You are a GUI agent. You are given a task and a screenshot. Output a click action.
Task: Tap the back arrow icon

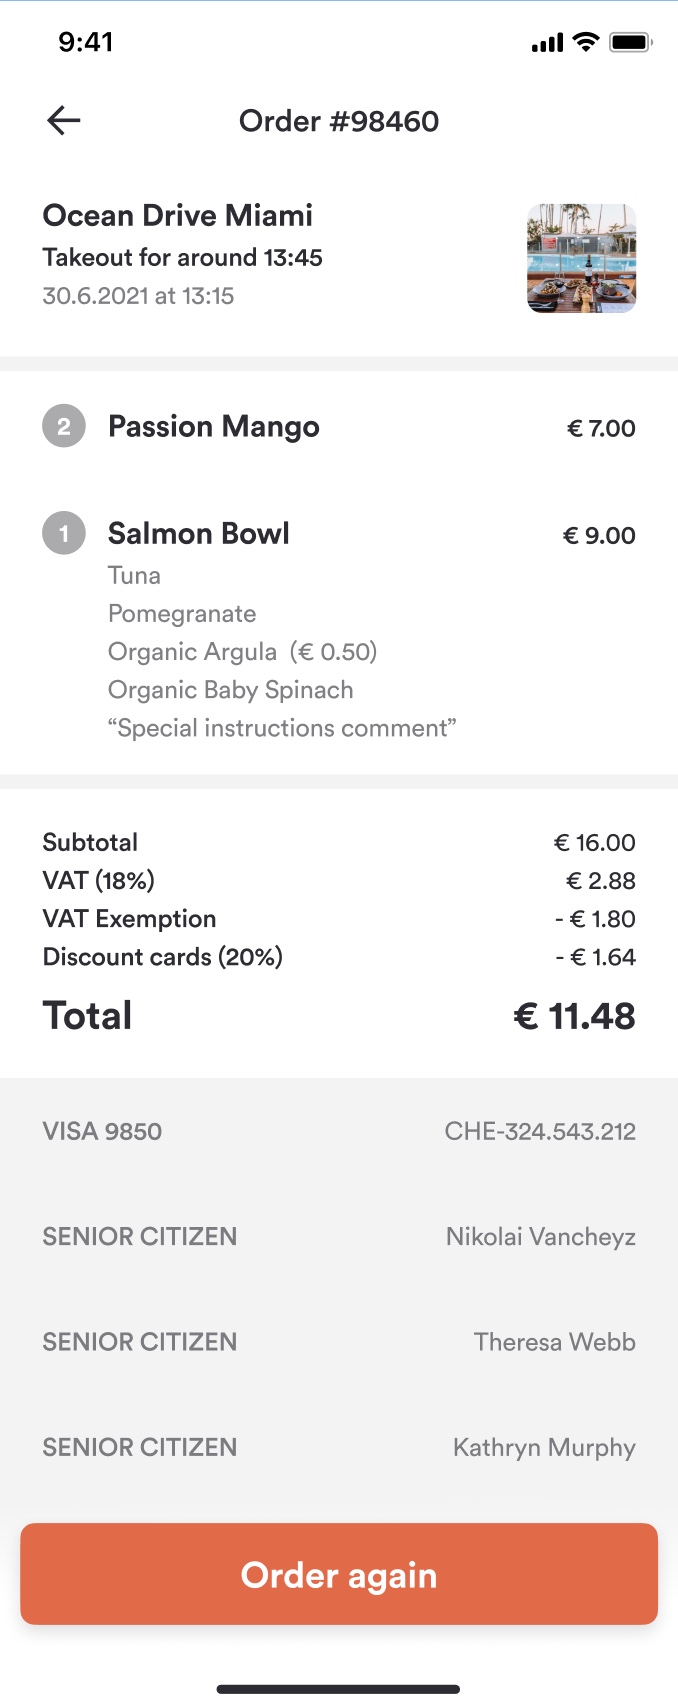(x=63, y=121)
